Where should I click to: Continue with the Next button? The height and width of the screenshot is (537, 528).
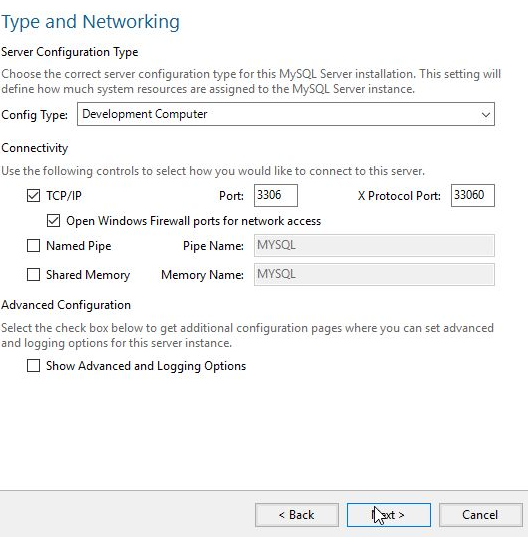389,515
